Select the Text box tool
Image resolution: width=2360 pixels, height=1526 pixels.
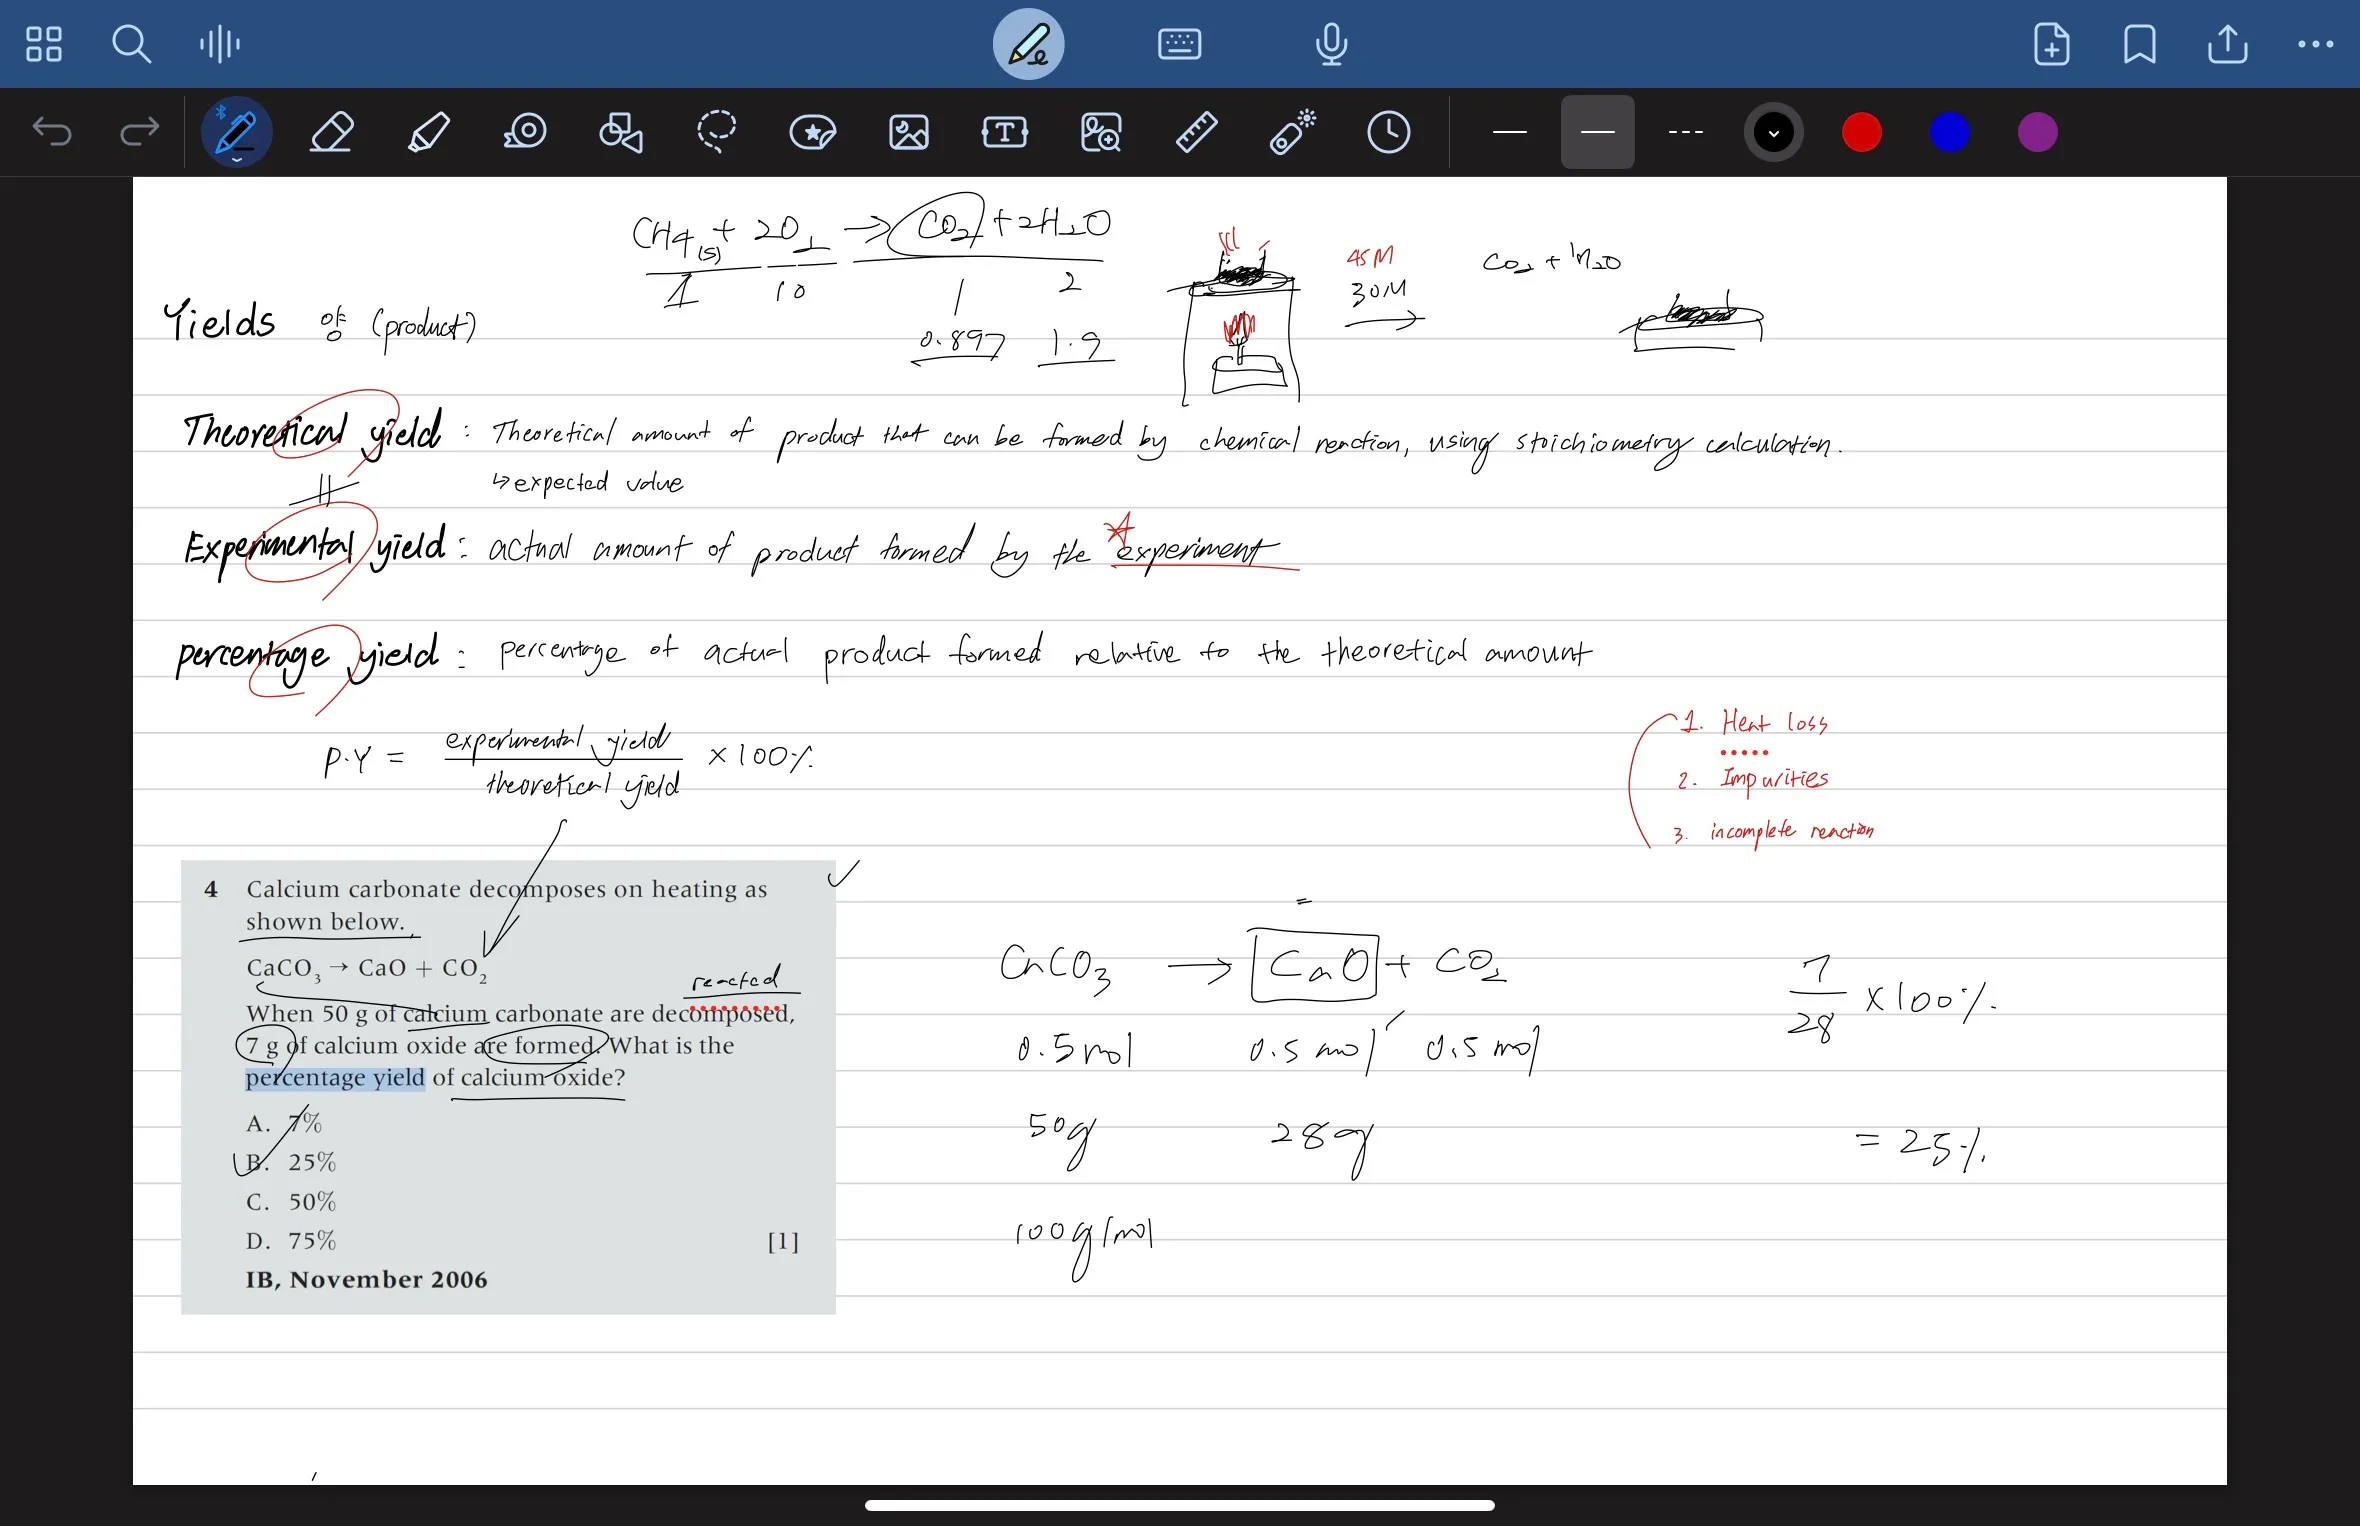tap(1005, 132)
